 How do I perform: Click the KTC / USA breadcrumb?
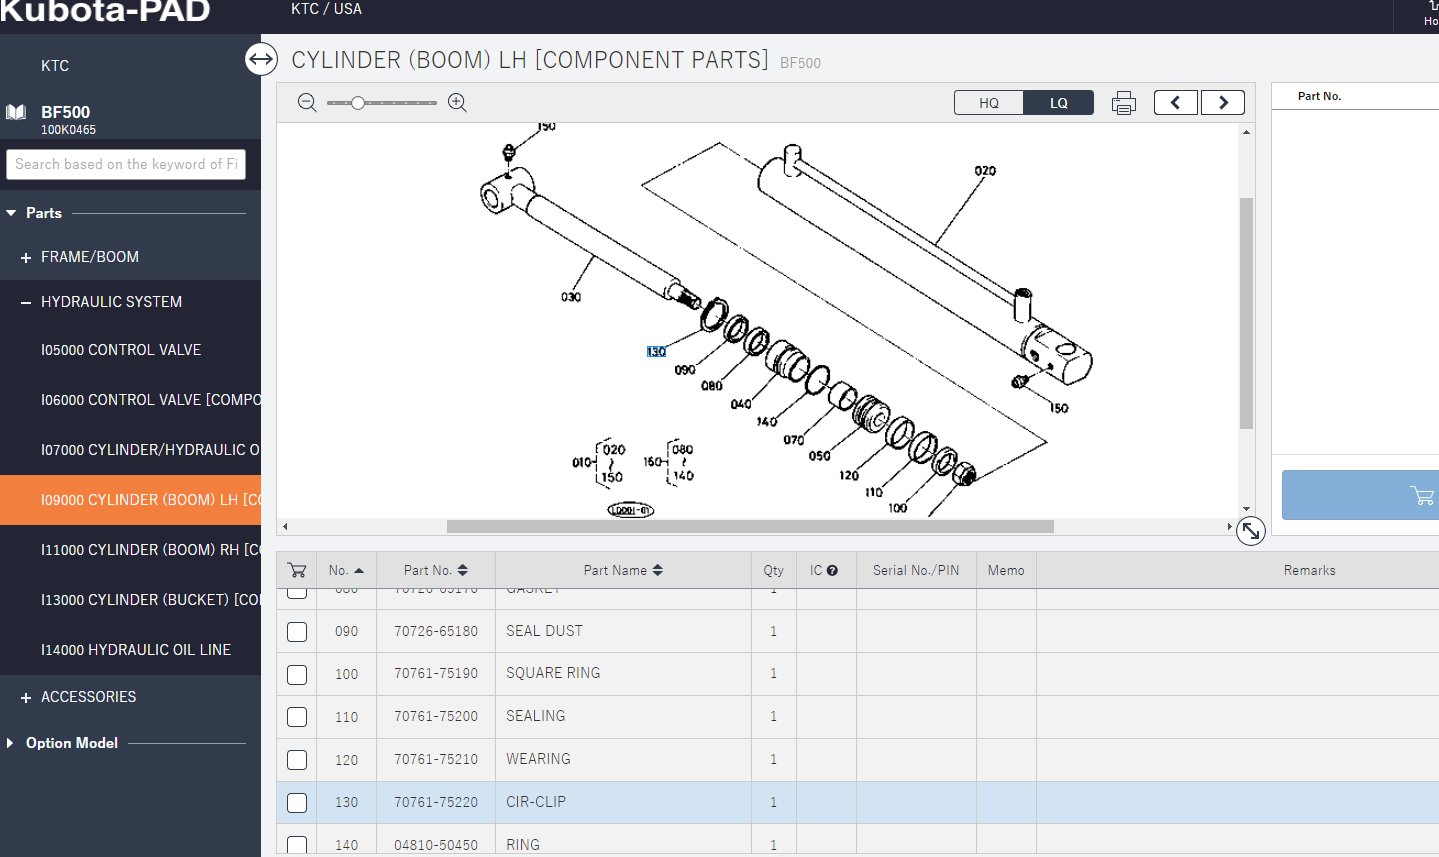pyautogui.click(x=326, y=9)
